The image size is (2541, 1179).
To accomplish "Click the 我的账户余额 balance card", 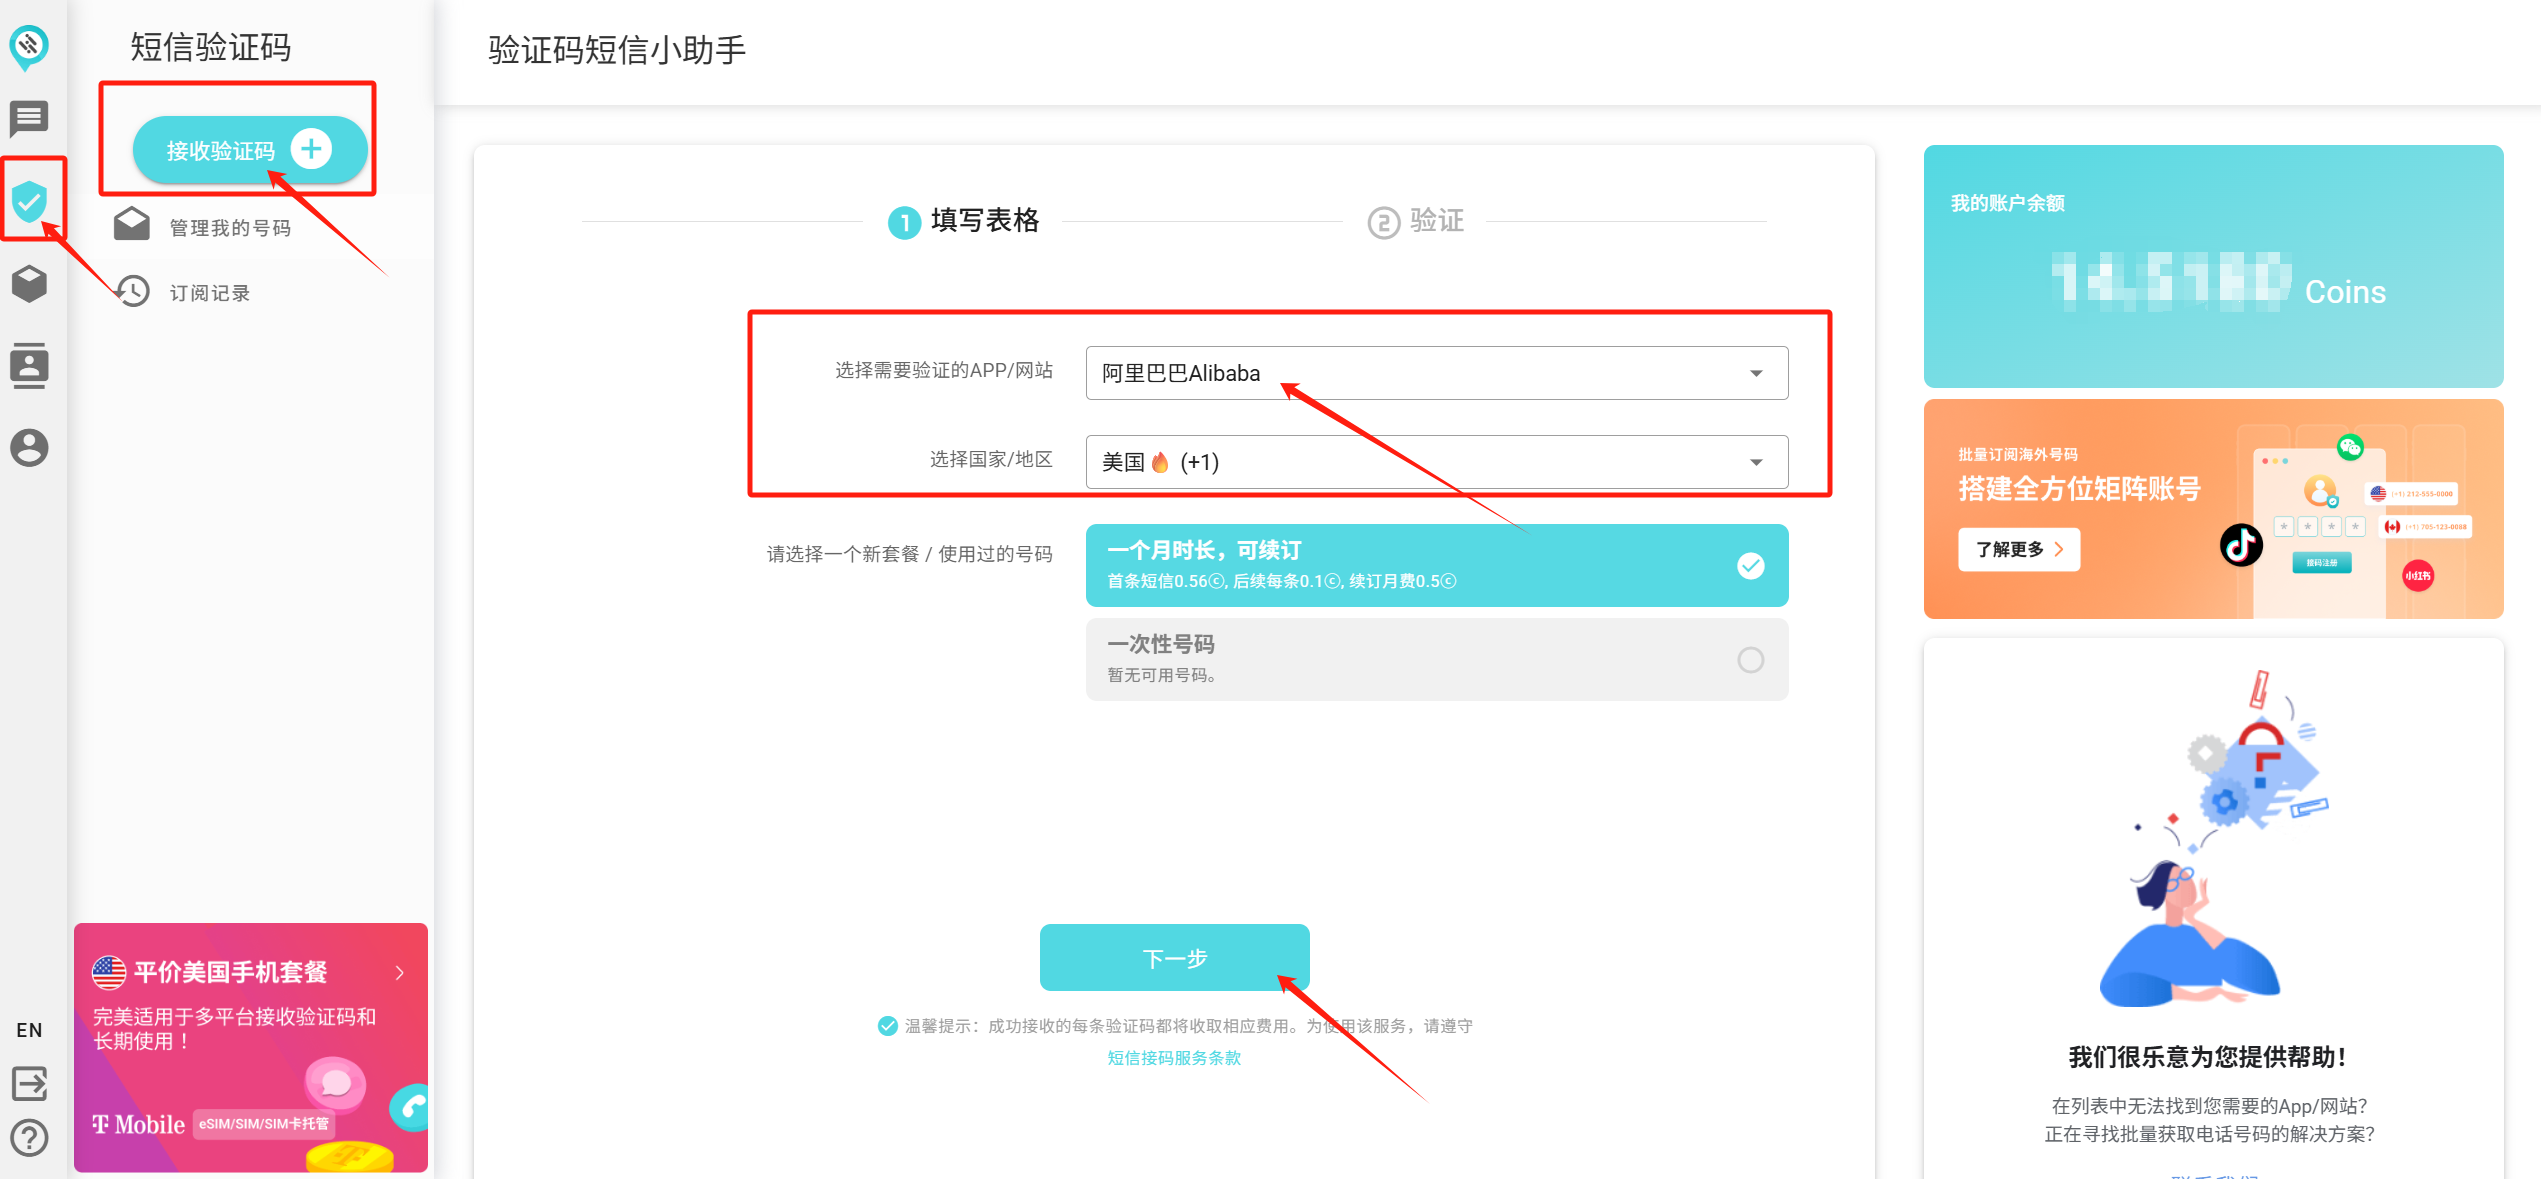I will 2213,266.
